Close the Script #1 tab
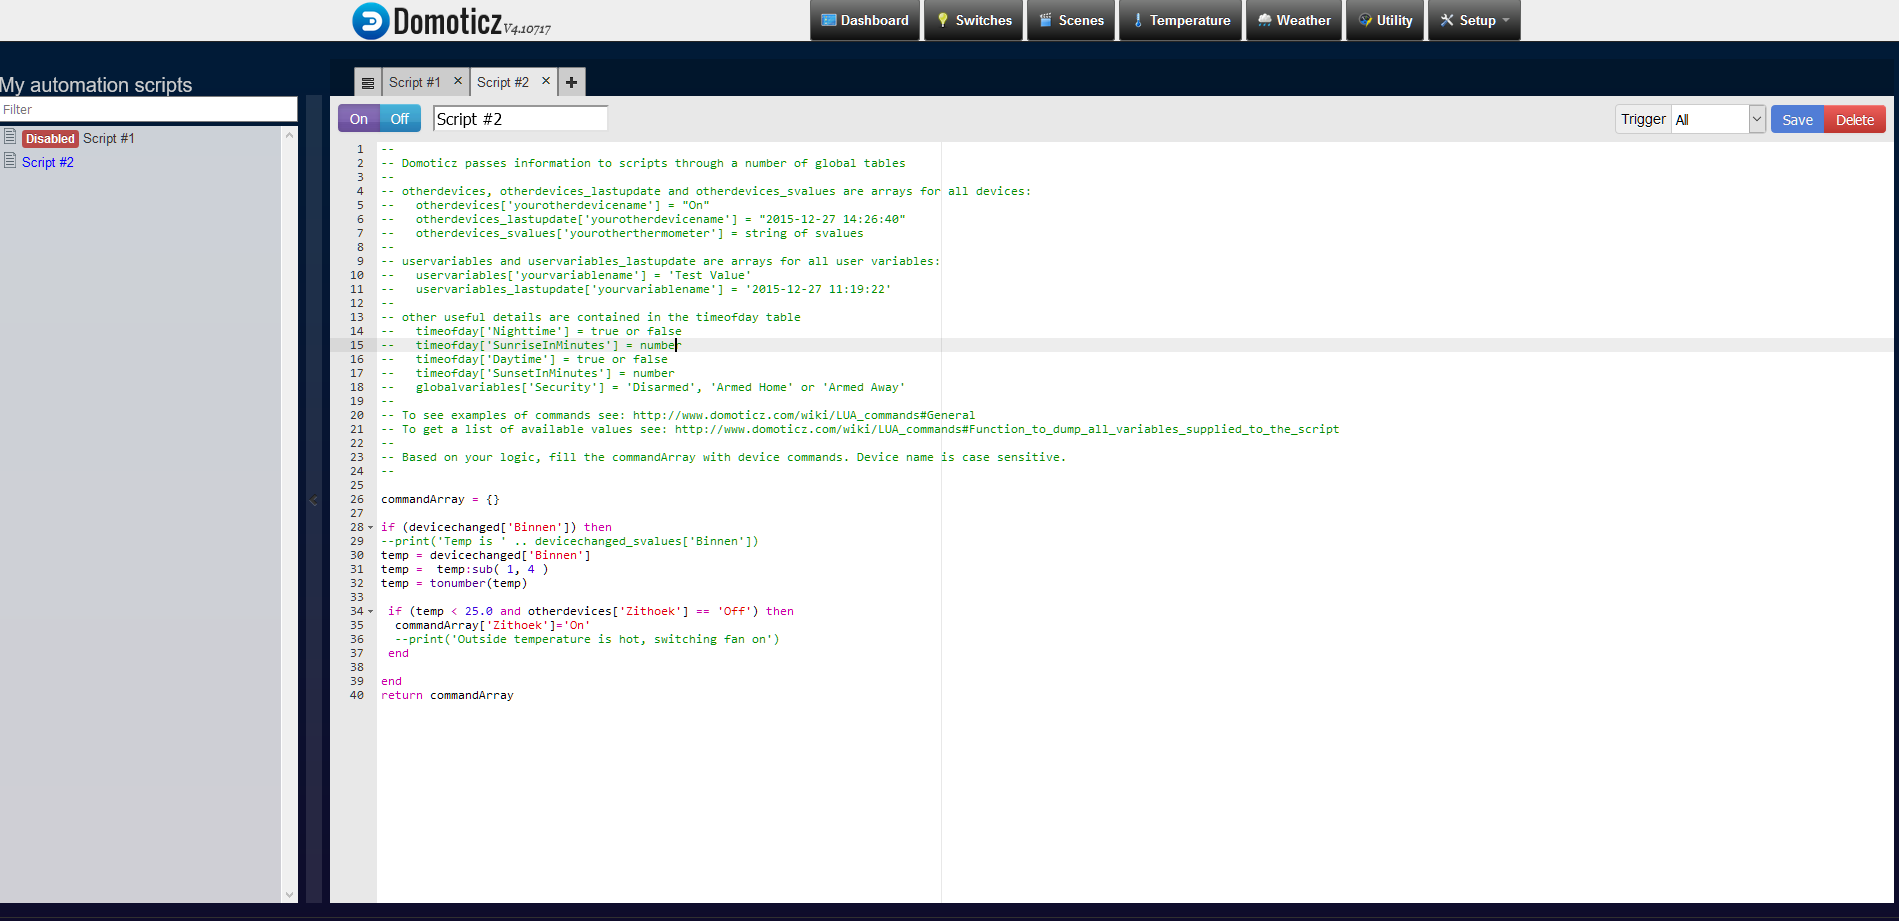 tap(458, 81)
